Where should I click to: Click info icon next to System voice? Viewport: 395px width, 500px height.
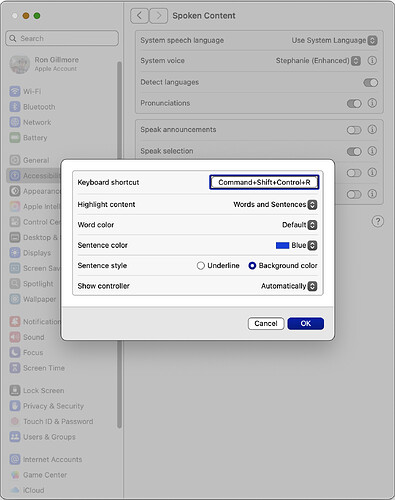point(372,61)
